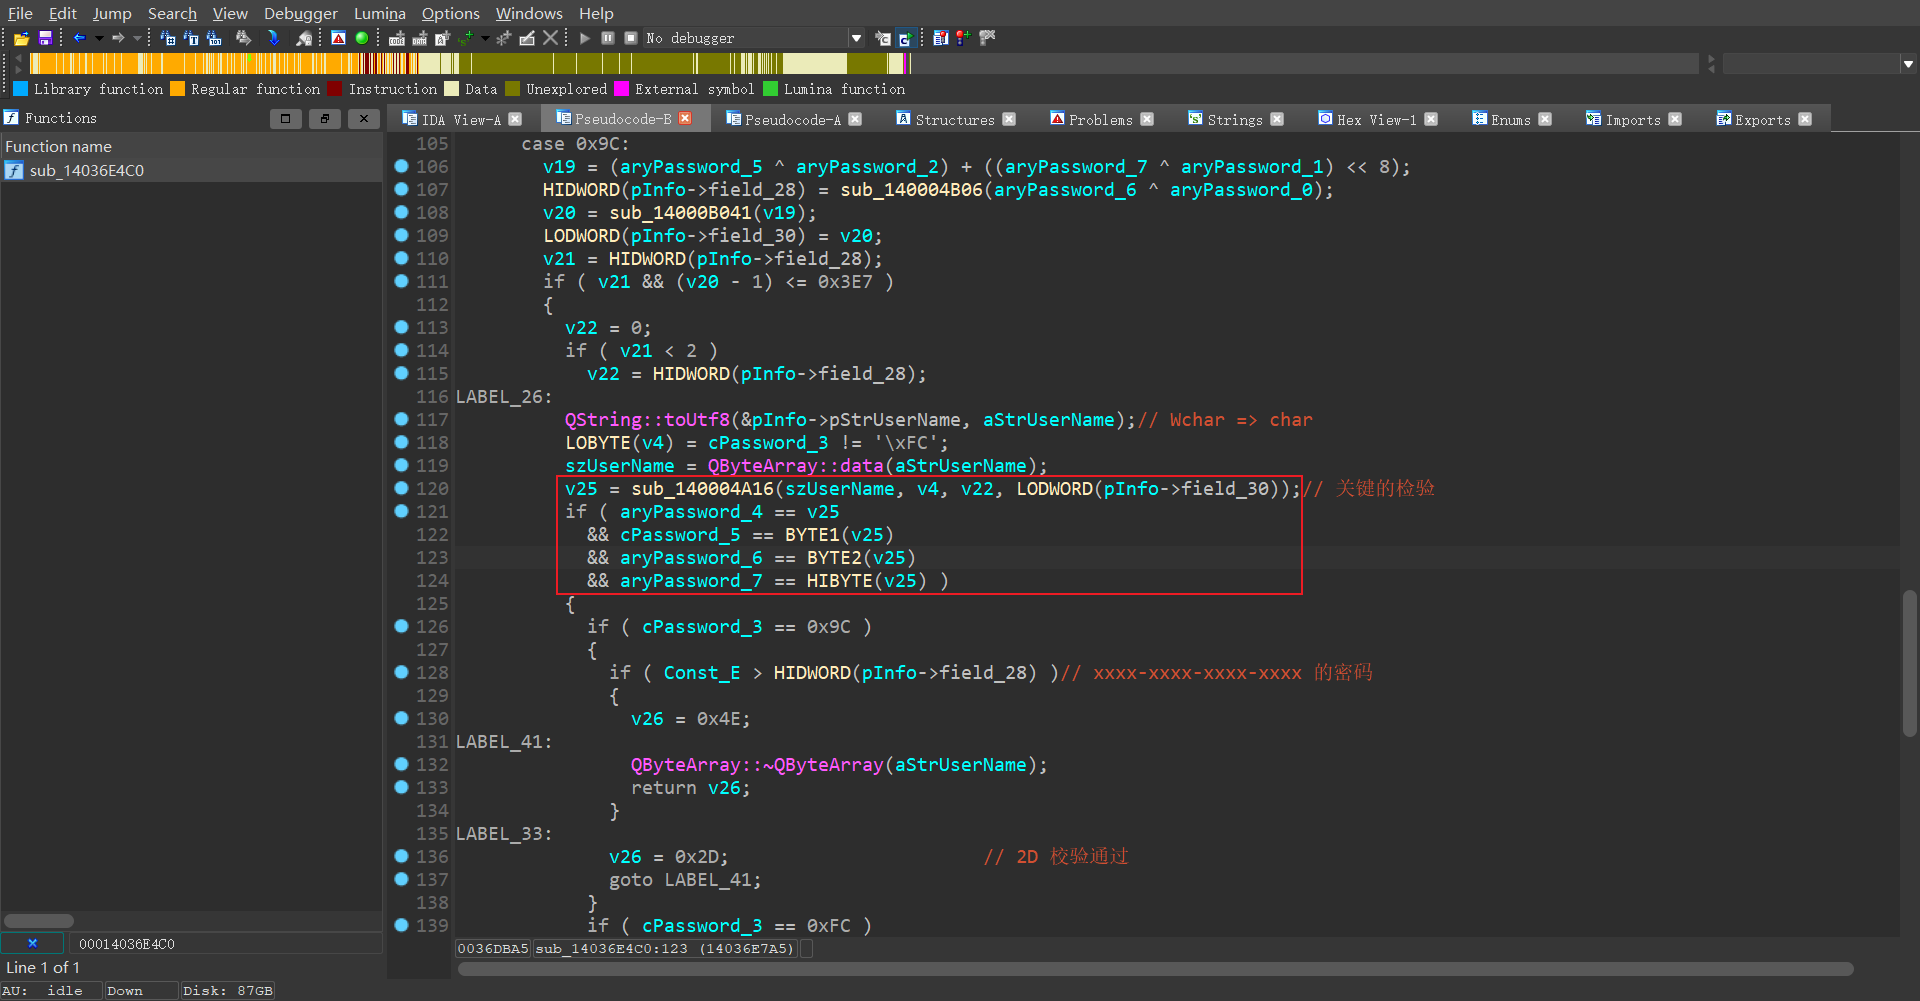Click the Pause process icon
Viewport: 1920px width, 1001px height.
pos(608,38)
